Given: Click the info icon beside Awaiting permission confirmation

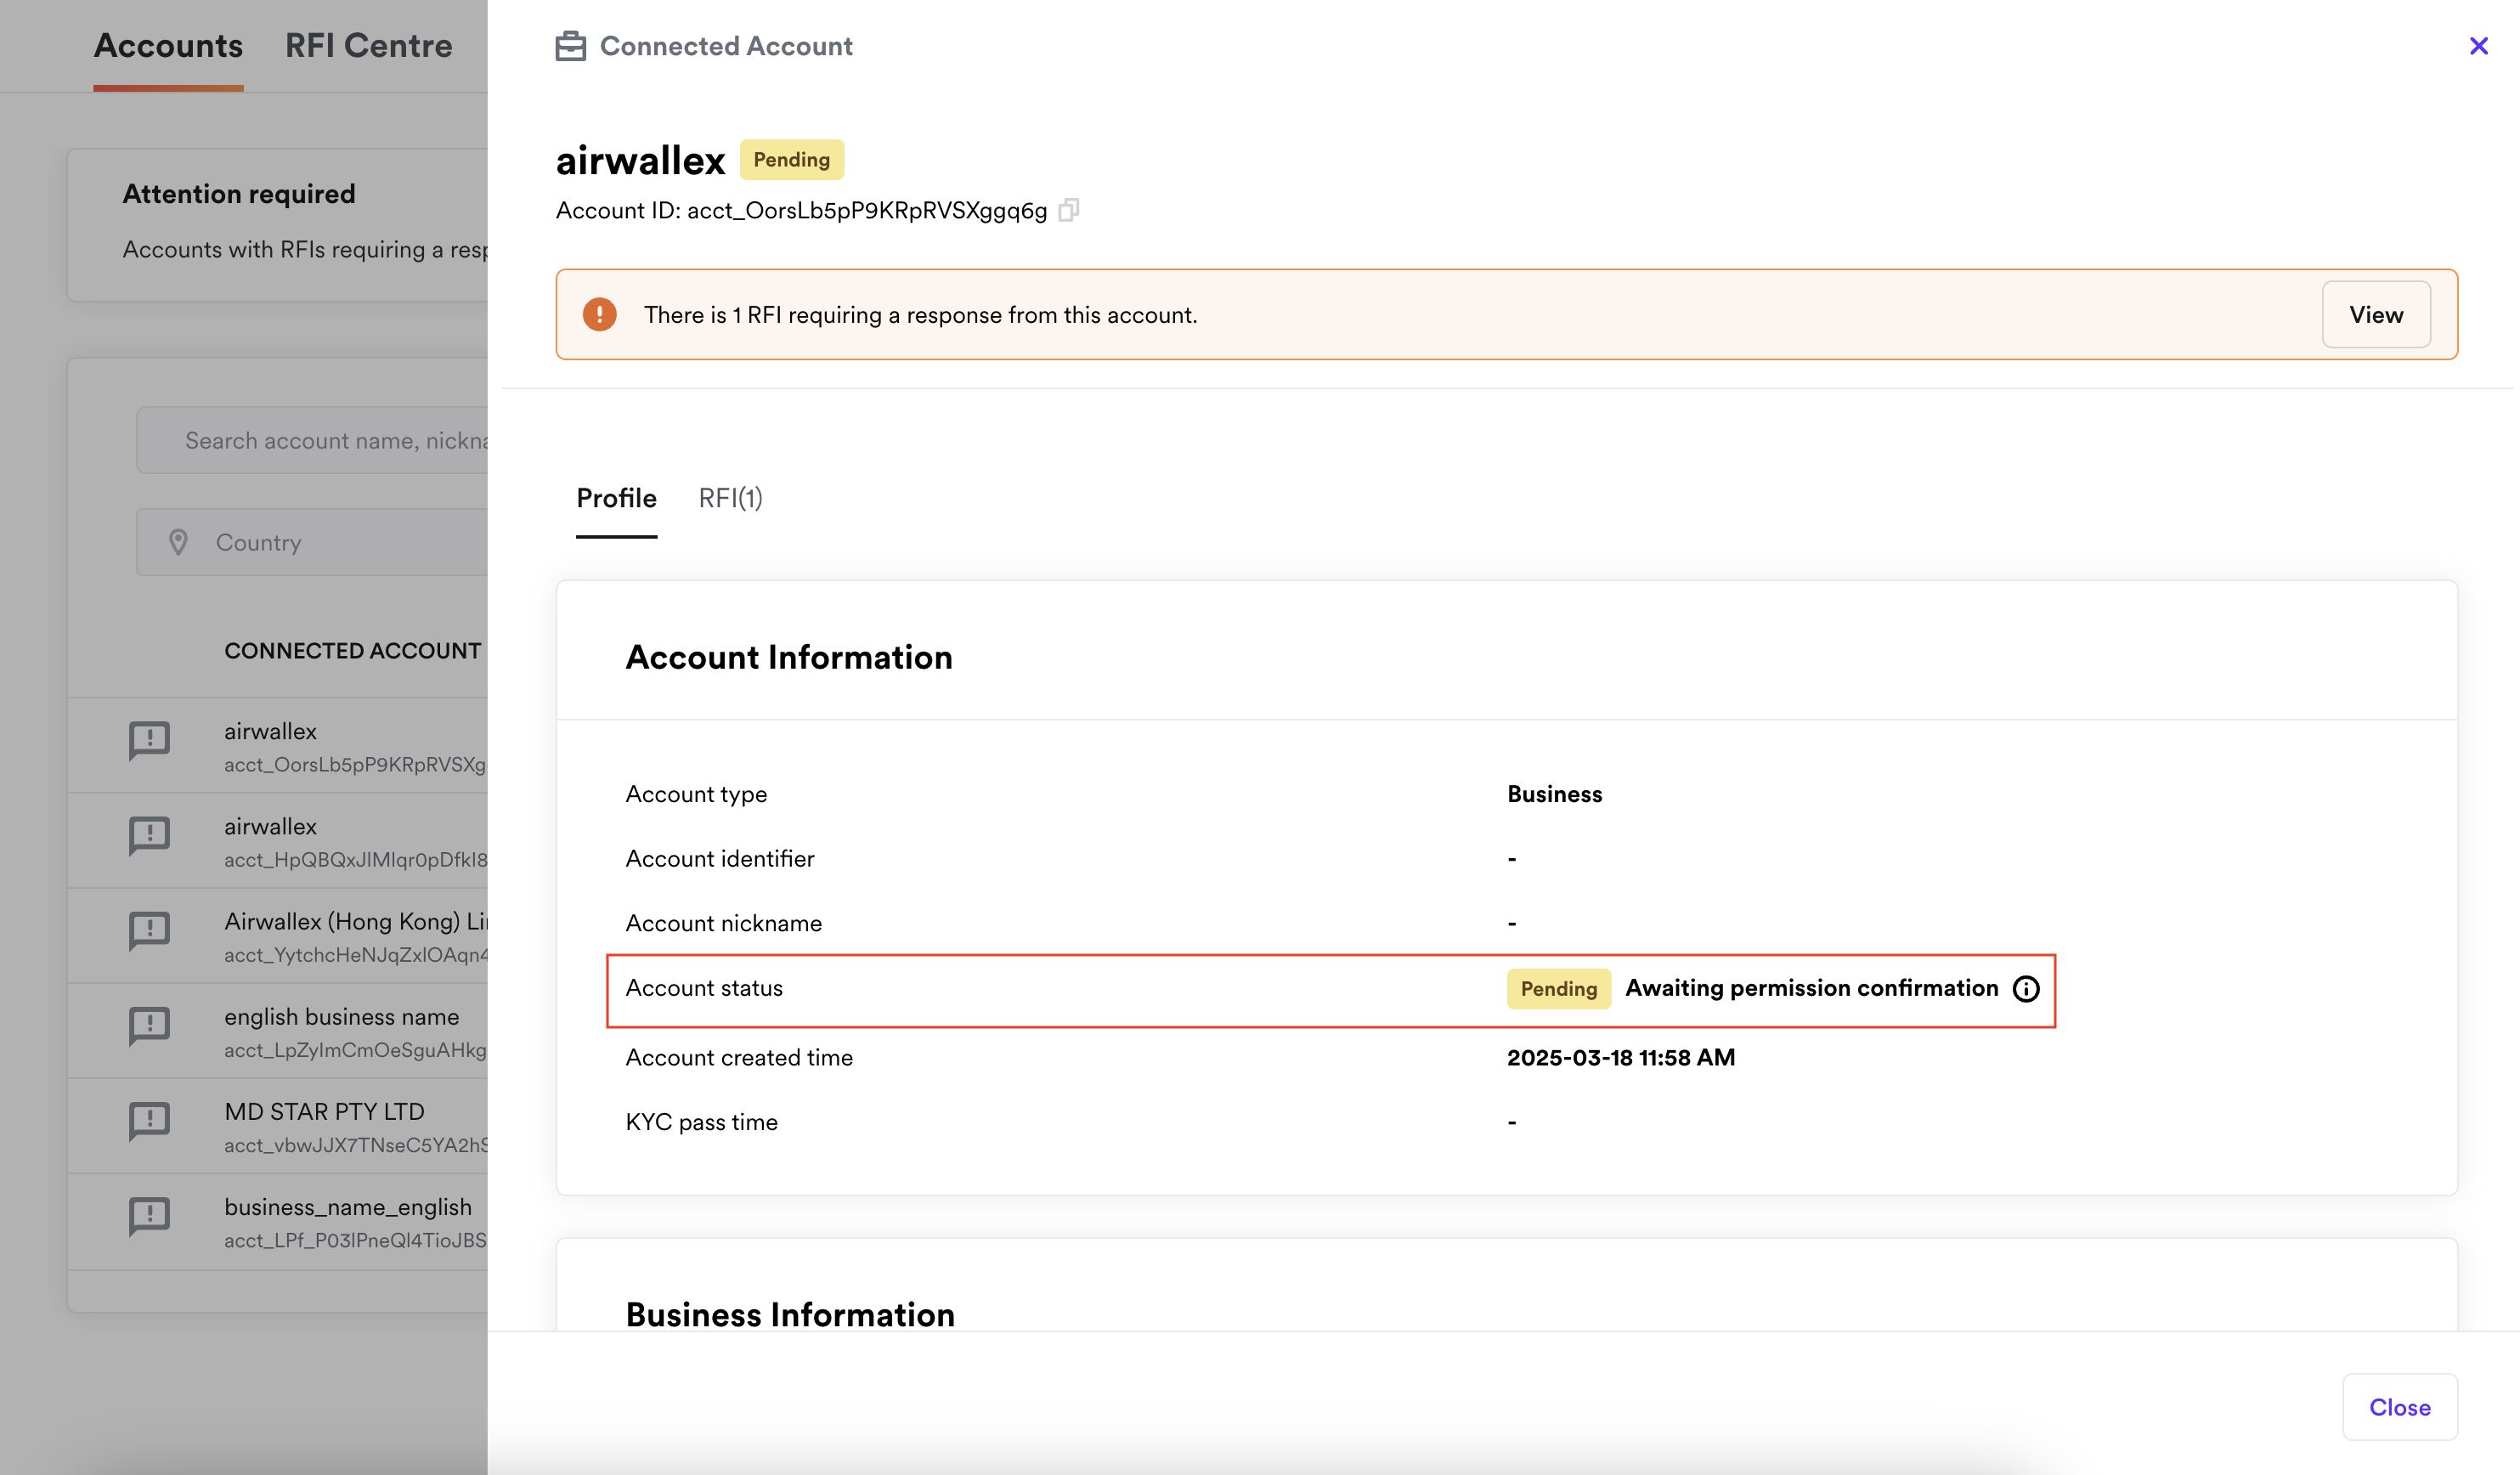Looking at the screenshot, I should (2026, 989).
